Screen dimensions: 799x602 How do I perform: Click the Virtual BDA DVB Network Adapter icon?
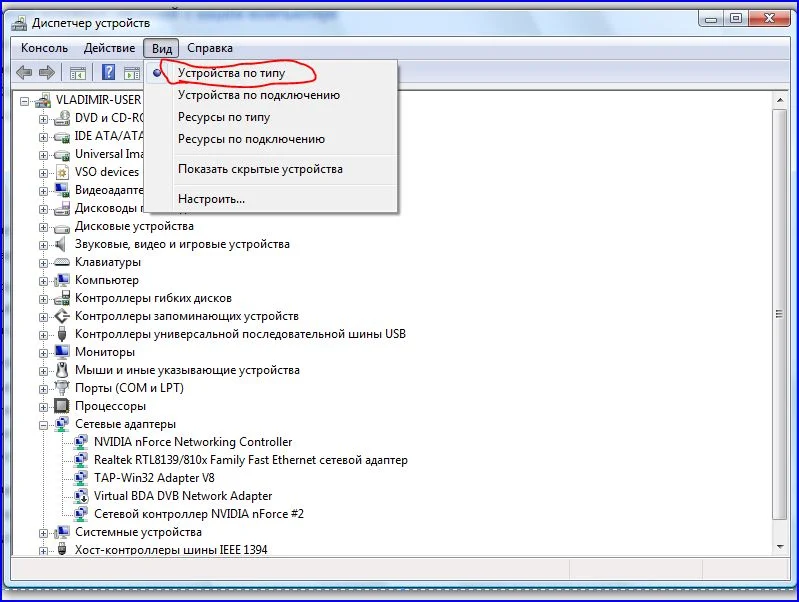[81, 496]
